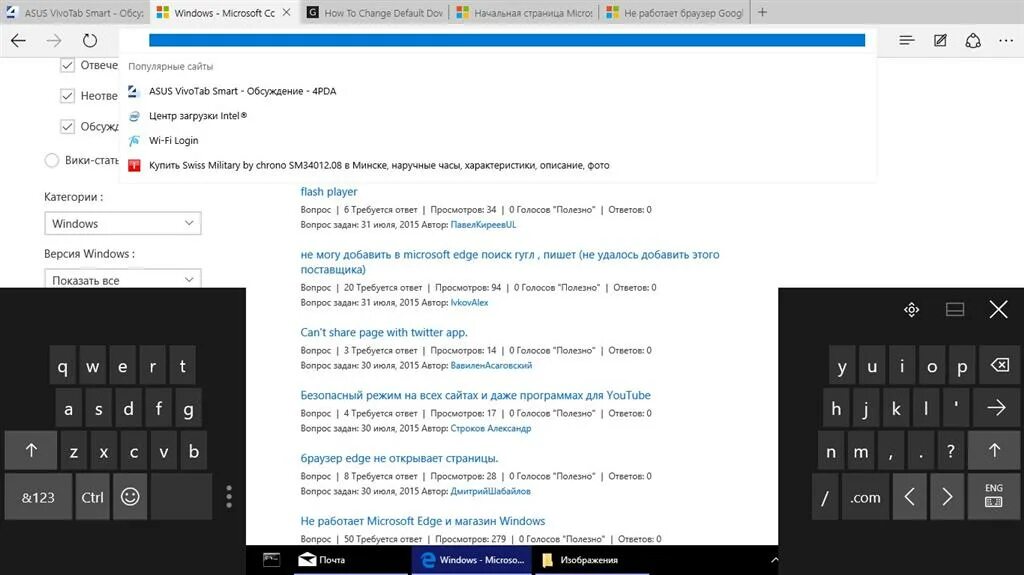Tap the left Shift key on the keyboard
Image resolution: width=1024 pixels, height=575 pixels.
[x=31, y=451]
